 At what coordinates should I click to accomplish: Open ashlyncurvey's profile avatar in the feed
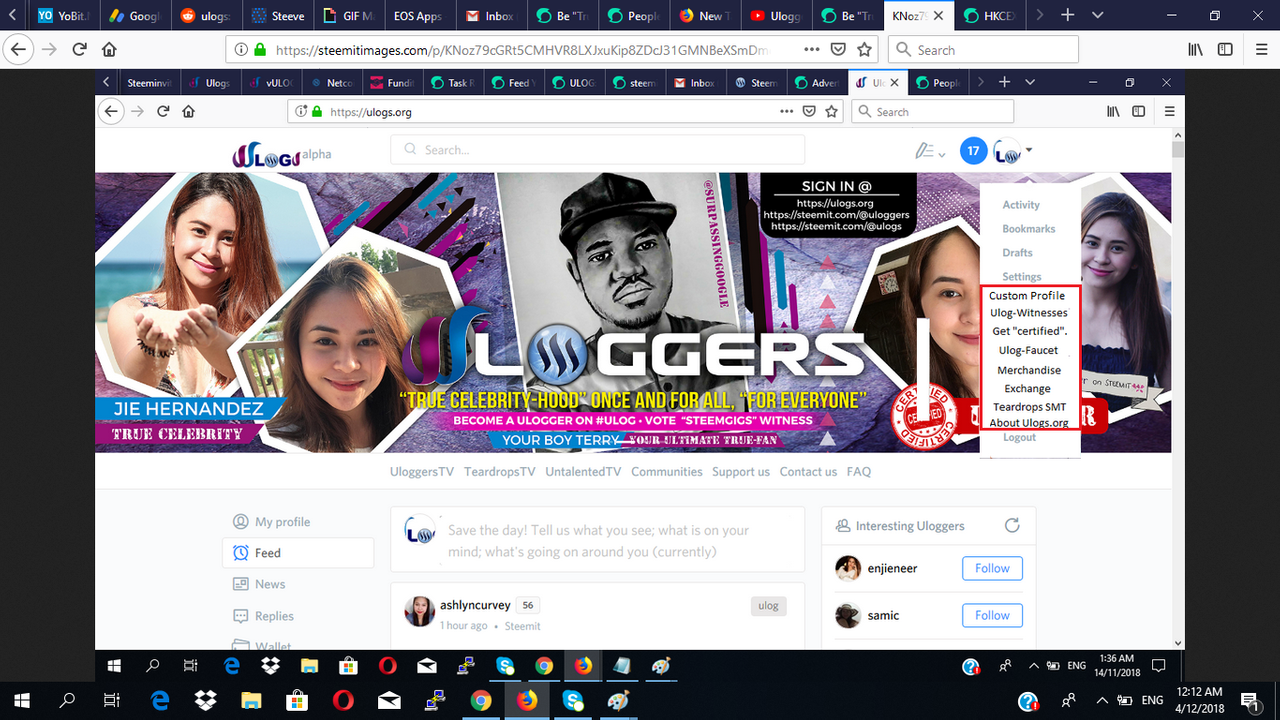coord(420,611)
